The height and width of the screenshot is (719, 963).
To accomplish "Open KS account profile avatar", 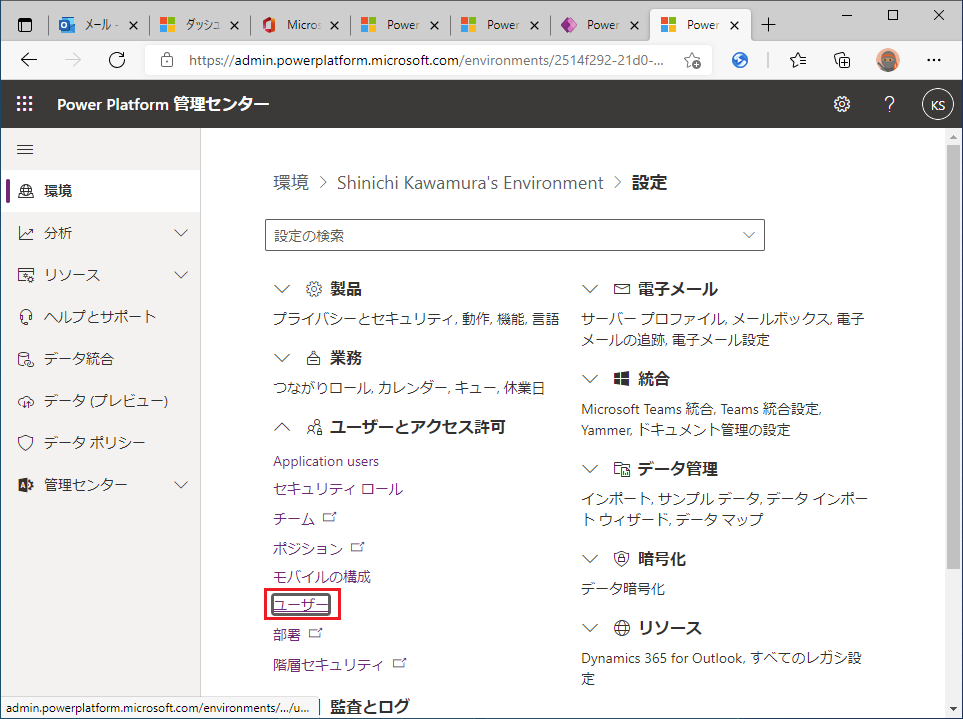I will [937, 104].
